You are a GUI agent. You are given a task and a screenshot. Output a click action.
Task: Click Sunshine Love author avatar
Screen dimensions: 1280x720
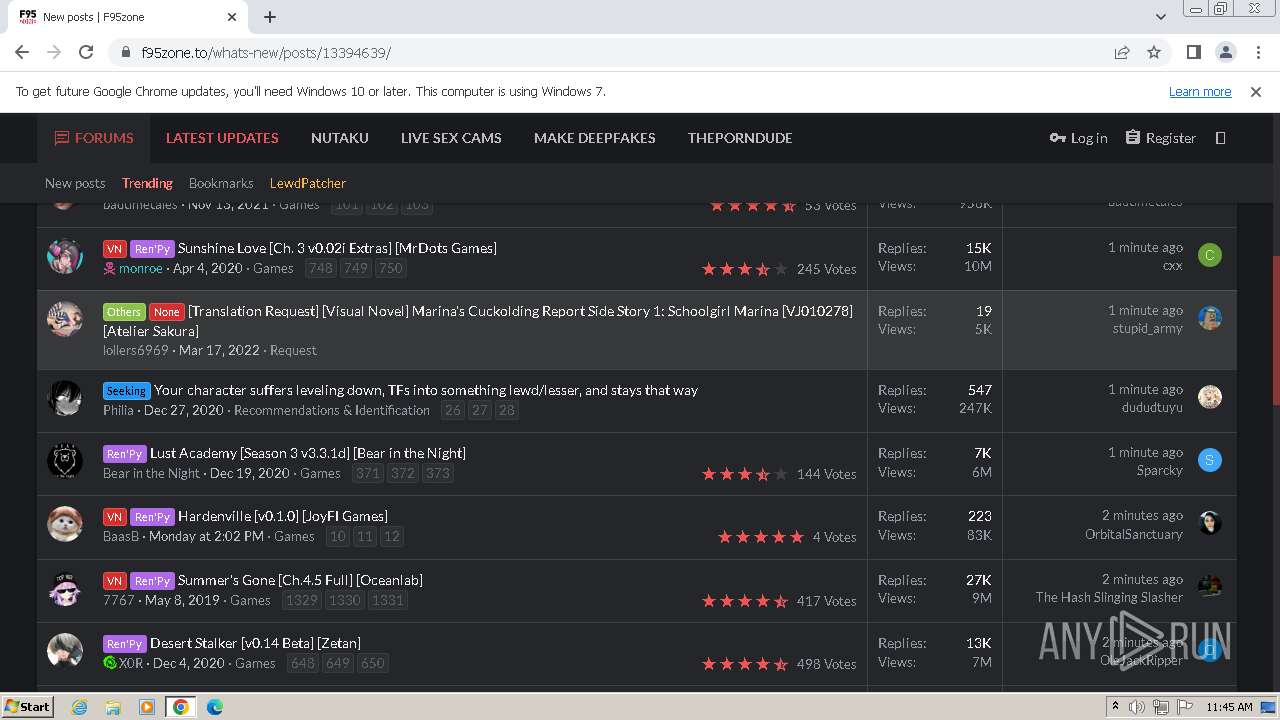(65, 256)
